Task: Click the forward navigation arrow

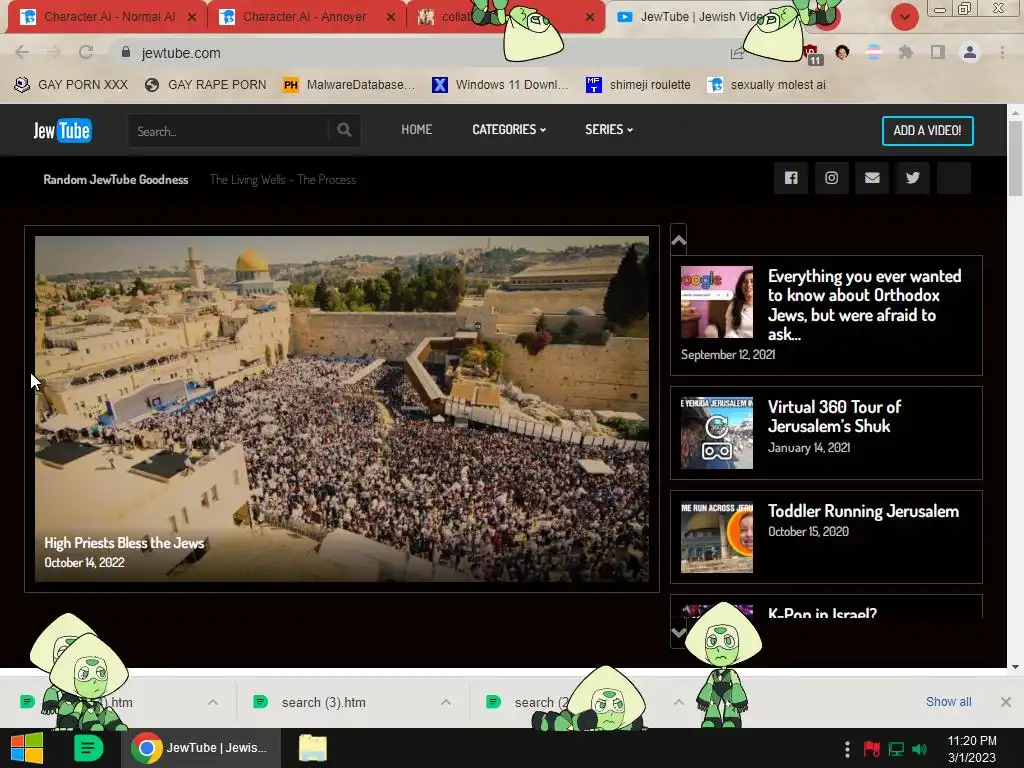Action: tap(54, 52)
